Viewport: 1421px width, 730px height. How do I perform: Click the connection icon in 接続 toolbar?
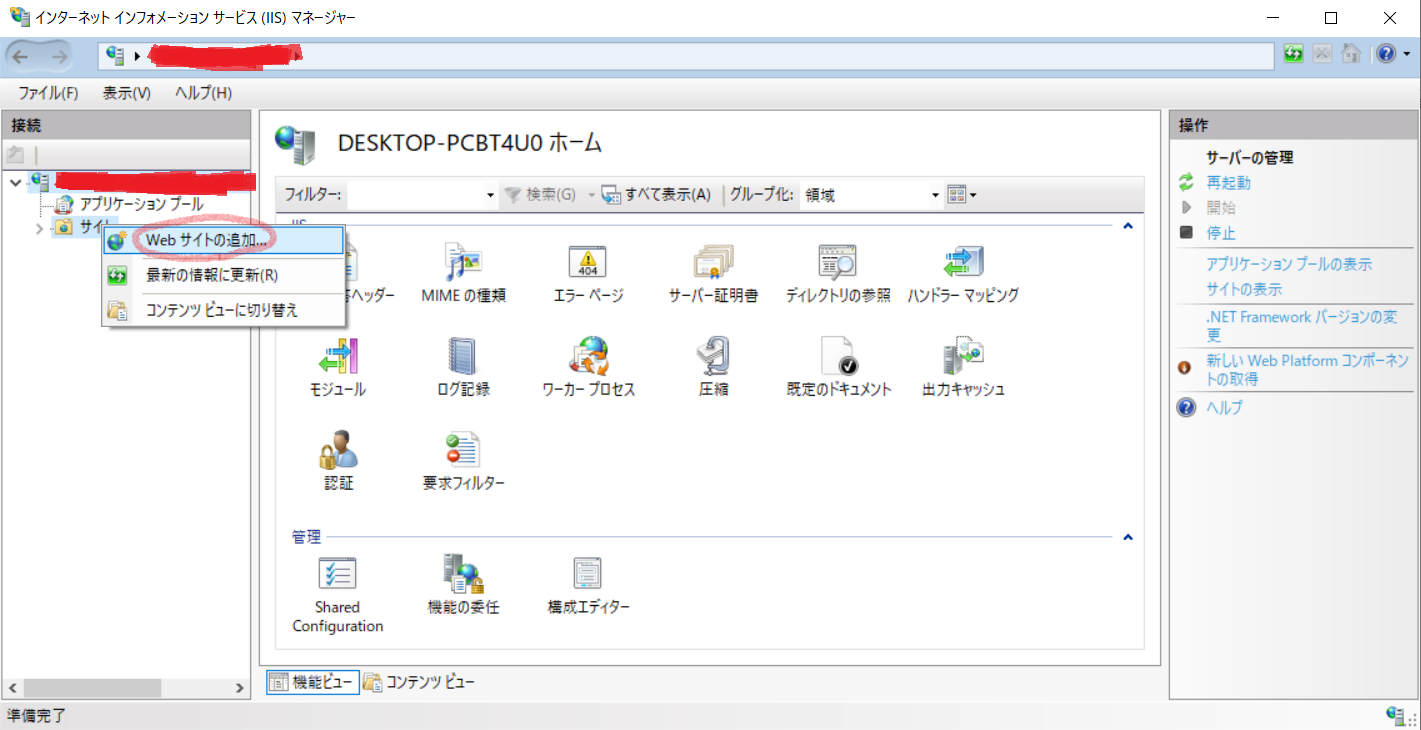[x=15, y=155]
